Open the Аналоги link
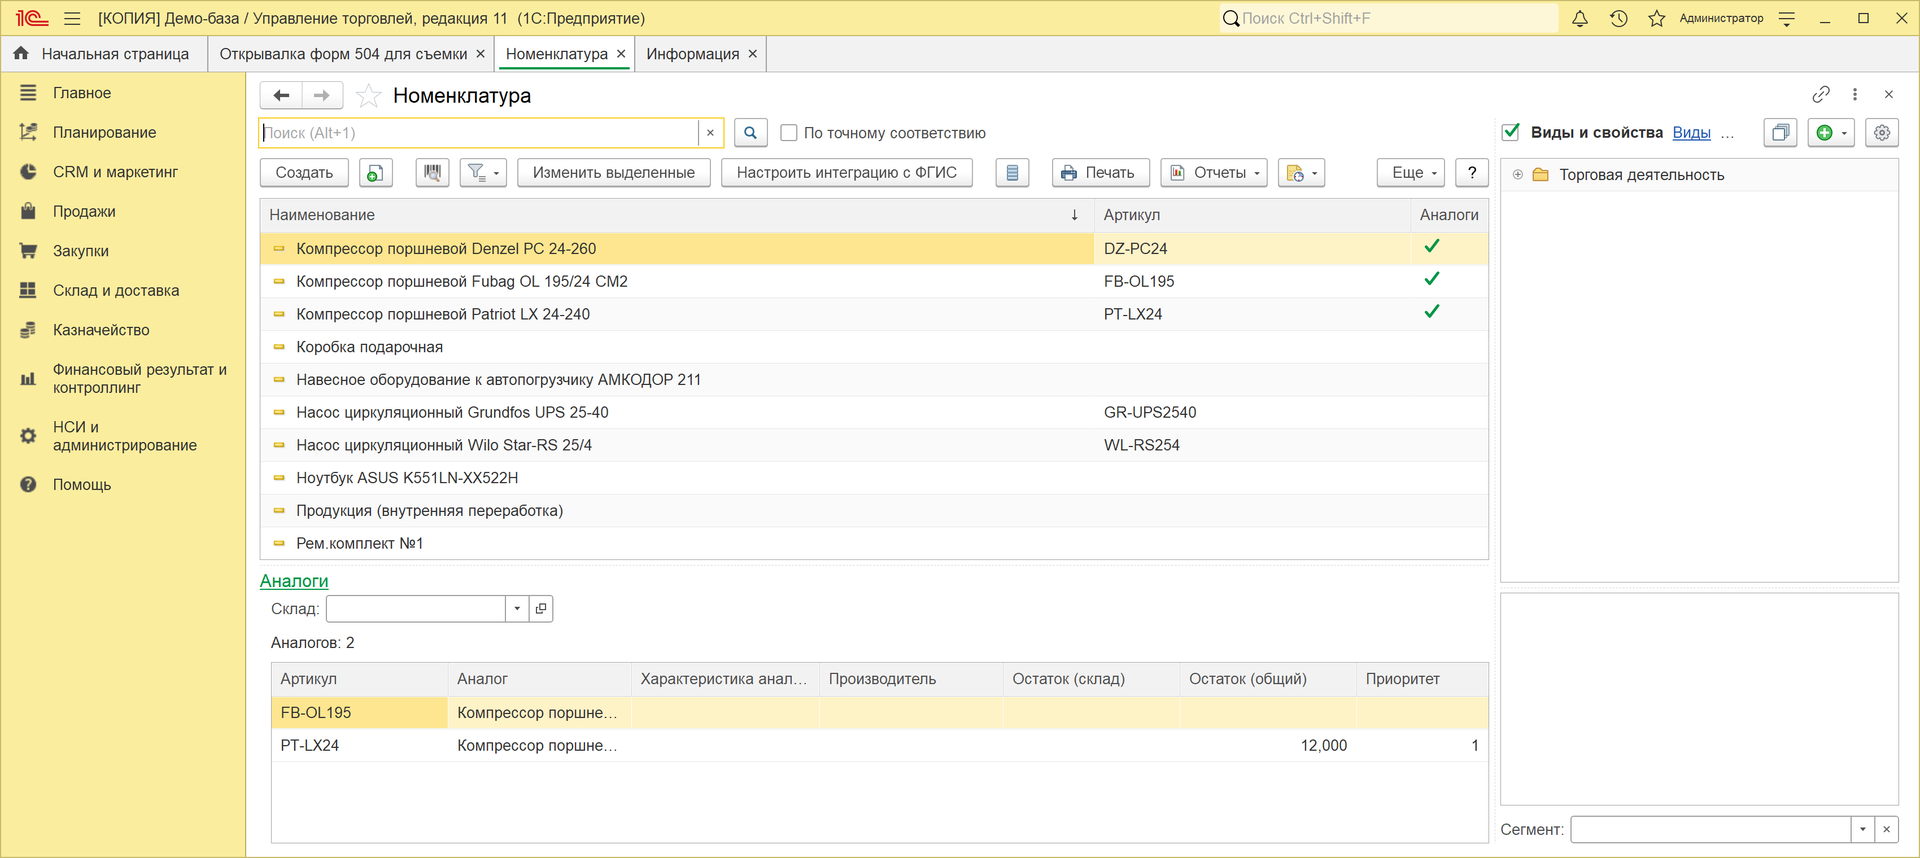 pos(294,581)
